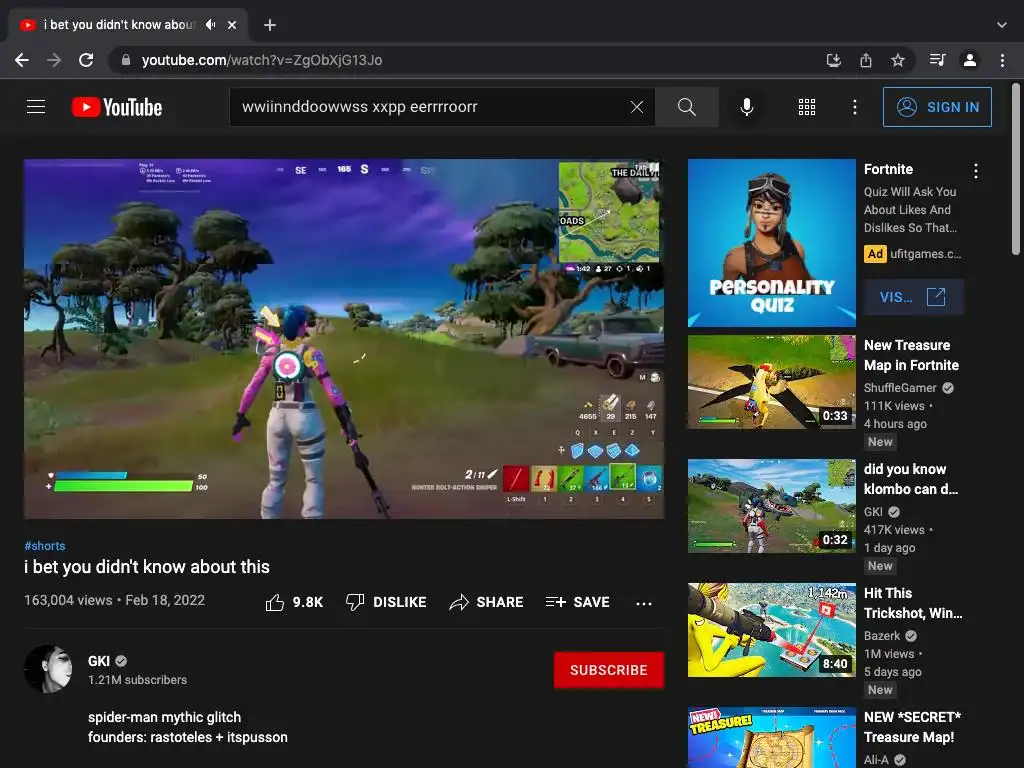Click the ShuffleGamer channel name

pyautogui.click(x=900, y=388)
